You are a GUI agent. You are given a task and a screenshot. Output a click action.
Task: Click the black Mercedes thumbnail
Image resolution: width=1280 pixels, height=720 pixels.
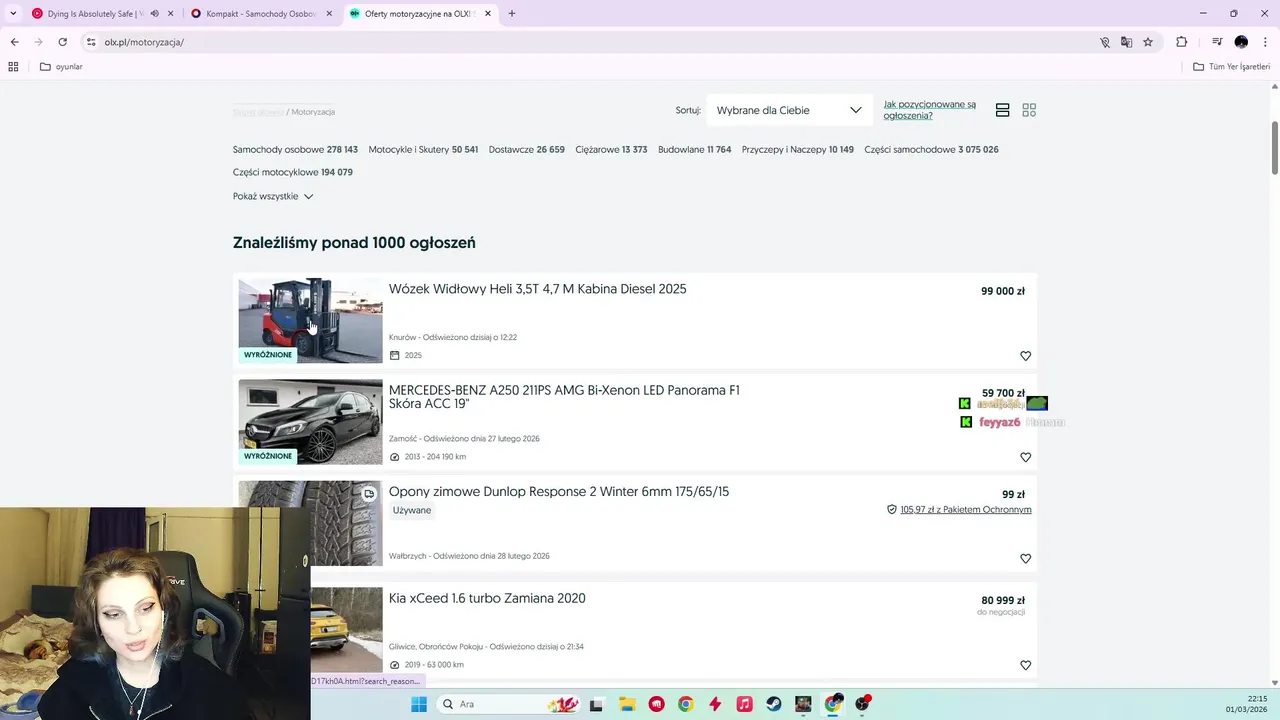coord(310,421)
